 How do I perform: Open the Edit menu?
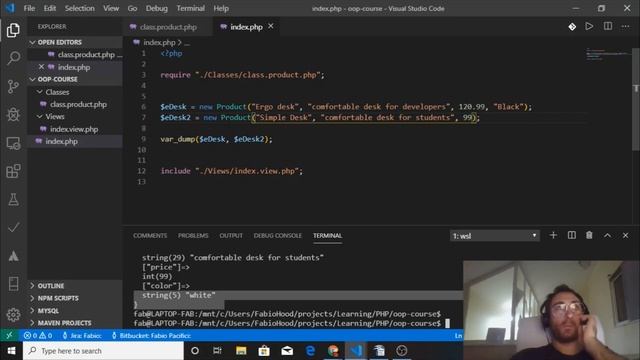[x=49, y=8]
